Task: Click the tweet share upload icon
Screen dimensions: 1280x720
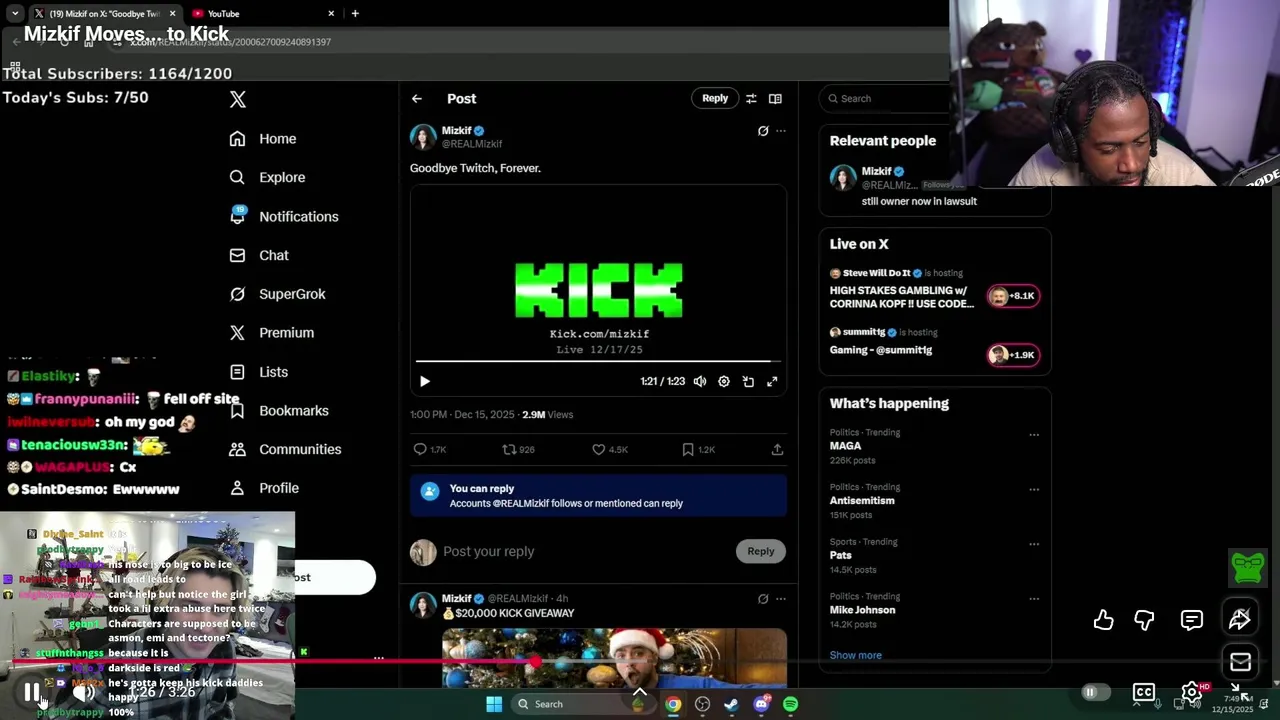Action: (777, 450)
